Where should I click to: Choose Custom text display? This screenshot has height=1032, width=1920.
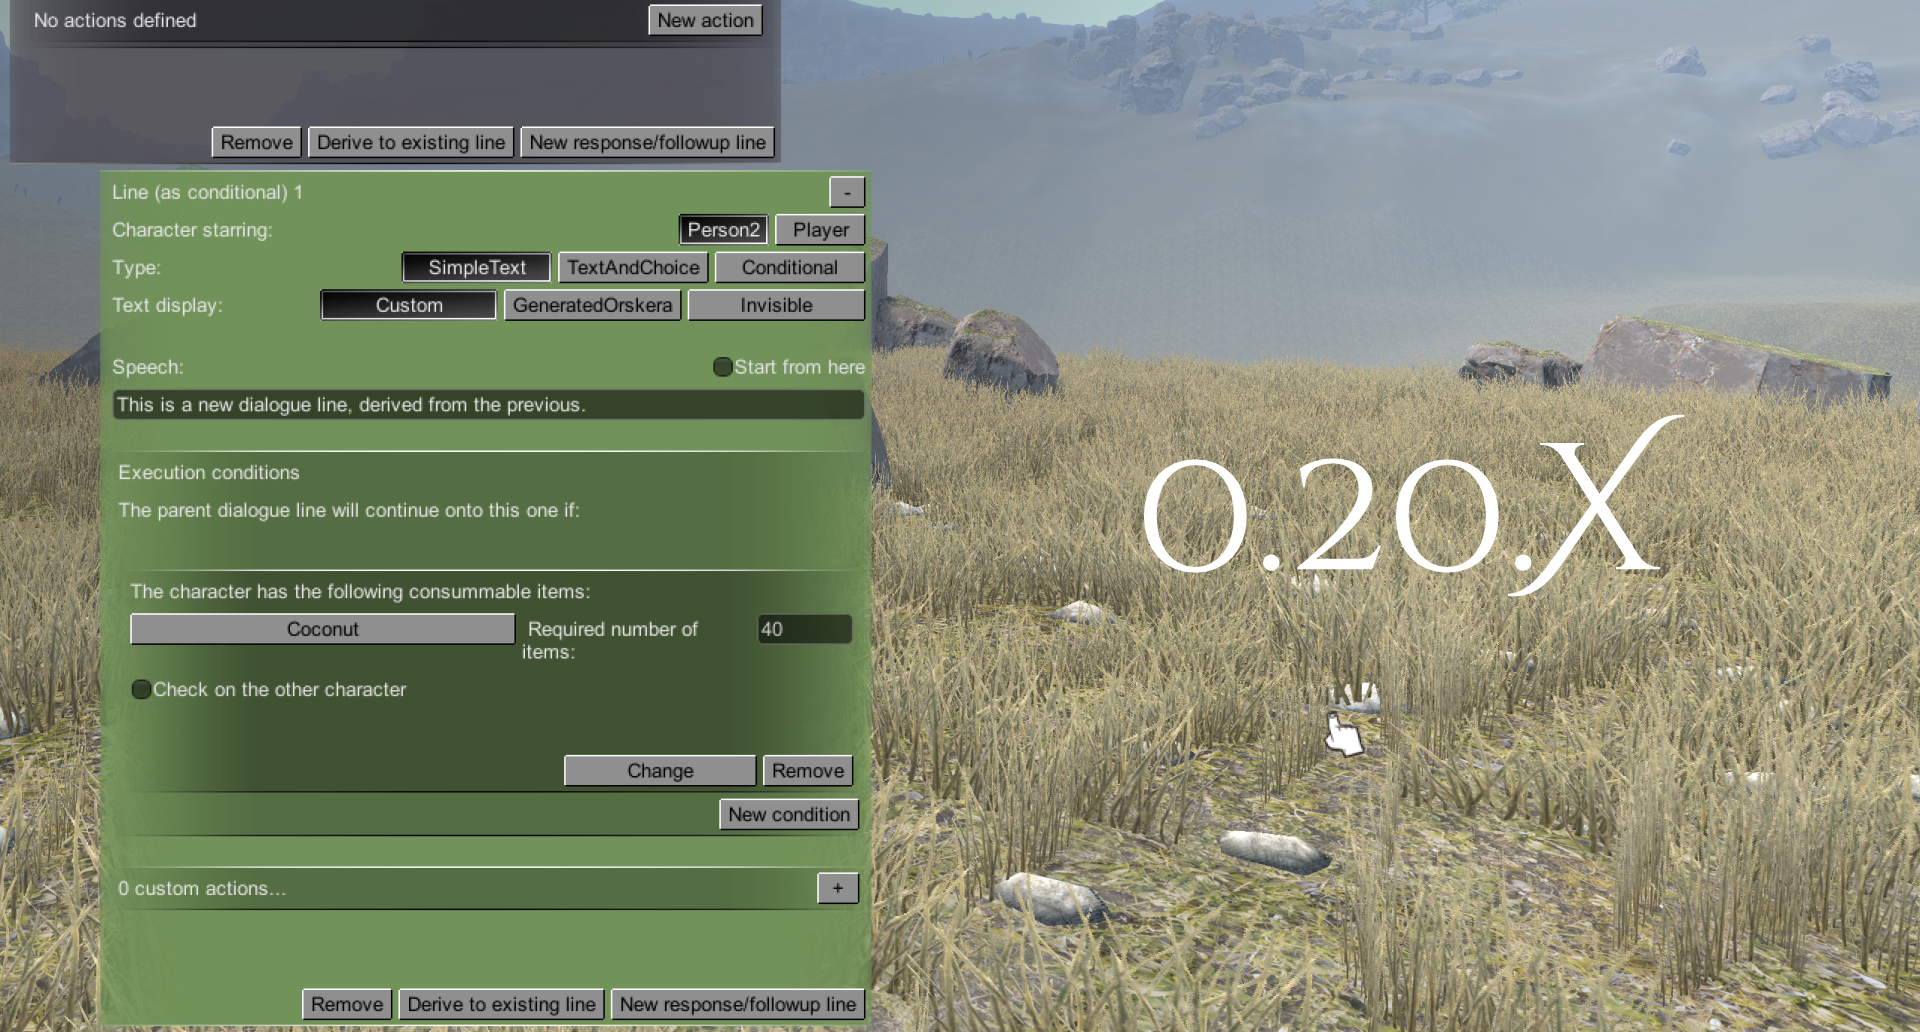click(x=409, y=305)
